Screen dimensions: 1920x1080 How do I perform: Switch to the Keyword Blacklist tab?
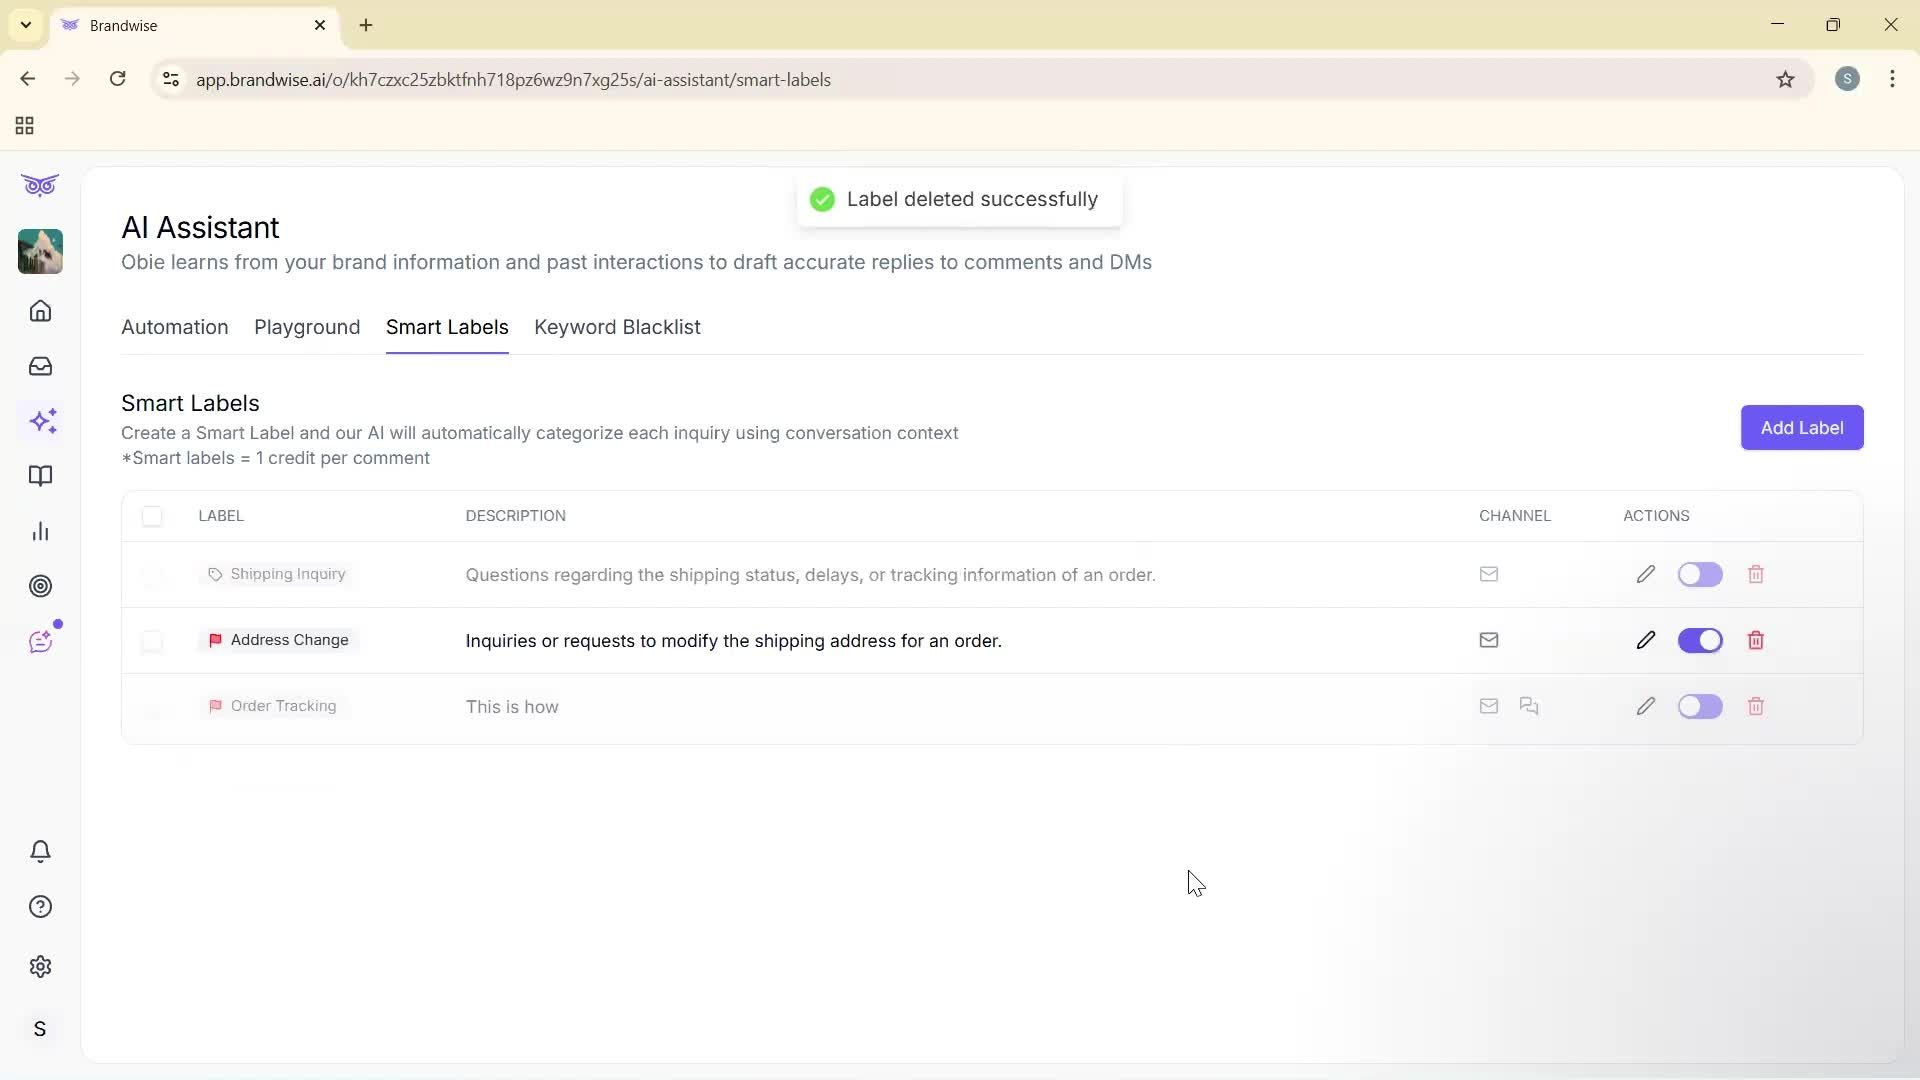click(x=617, y=327)
